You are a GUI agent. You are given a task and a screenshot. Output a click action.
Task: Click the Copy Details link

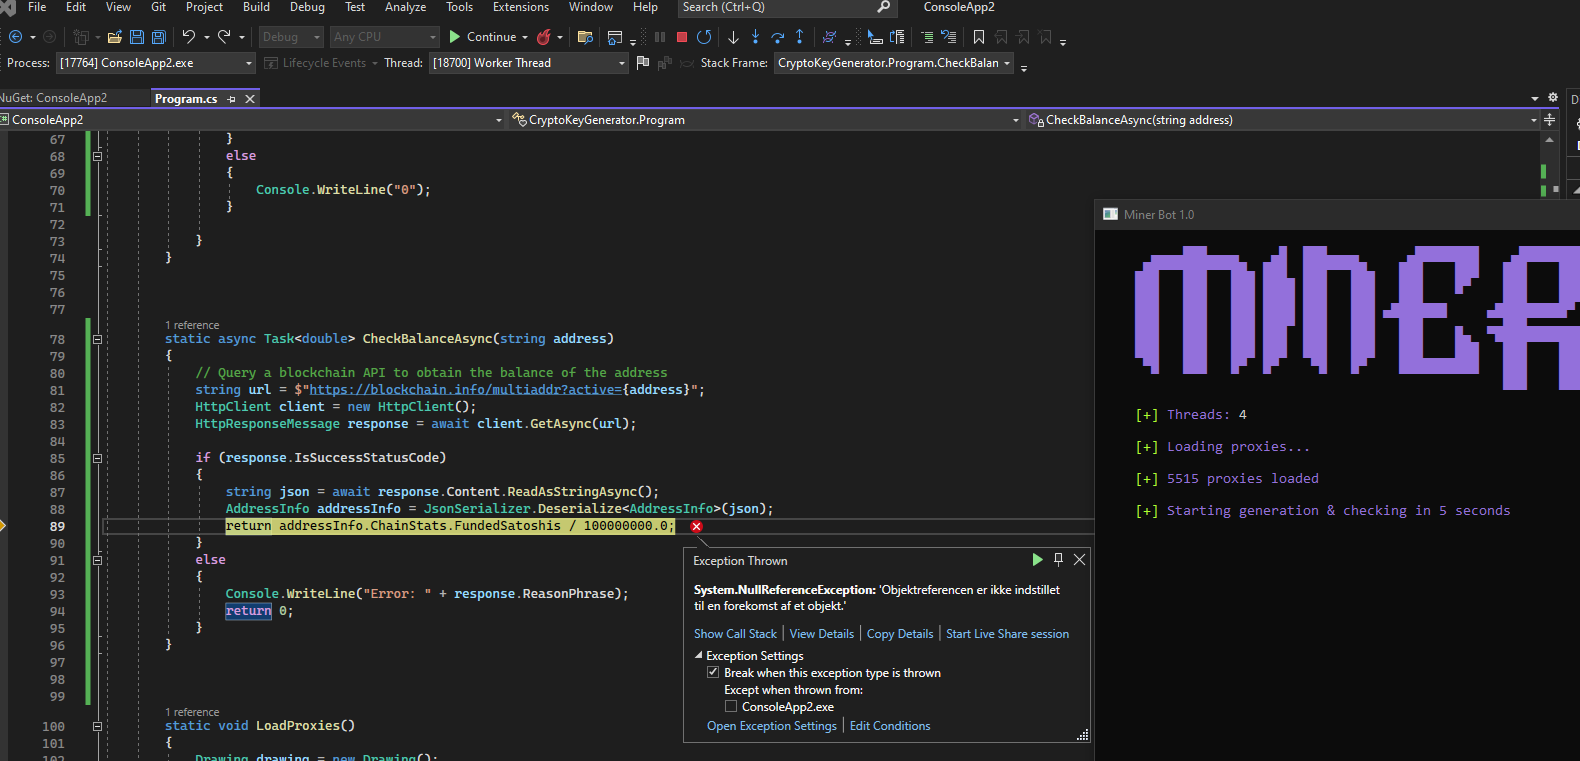900,634
